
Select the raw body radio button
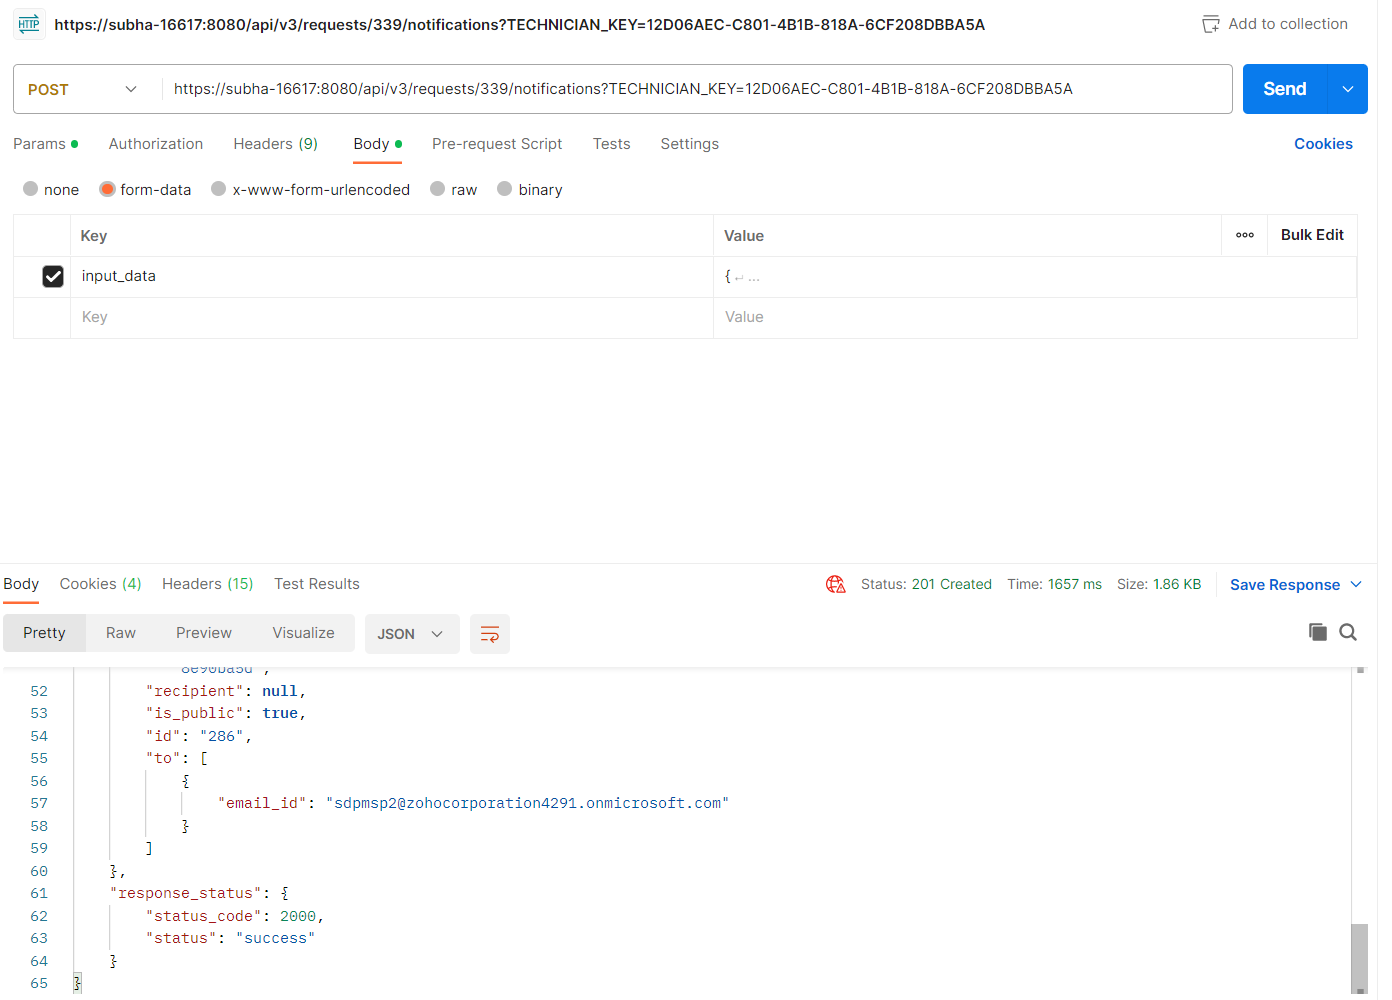[x=438, y=189]
